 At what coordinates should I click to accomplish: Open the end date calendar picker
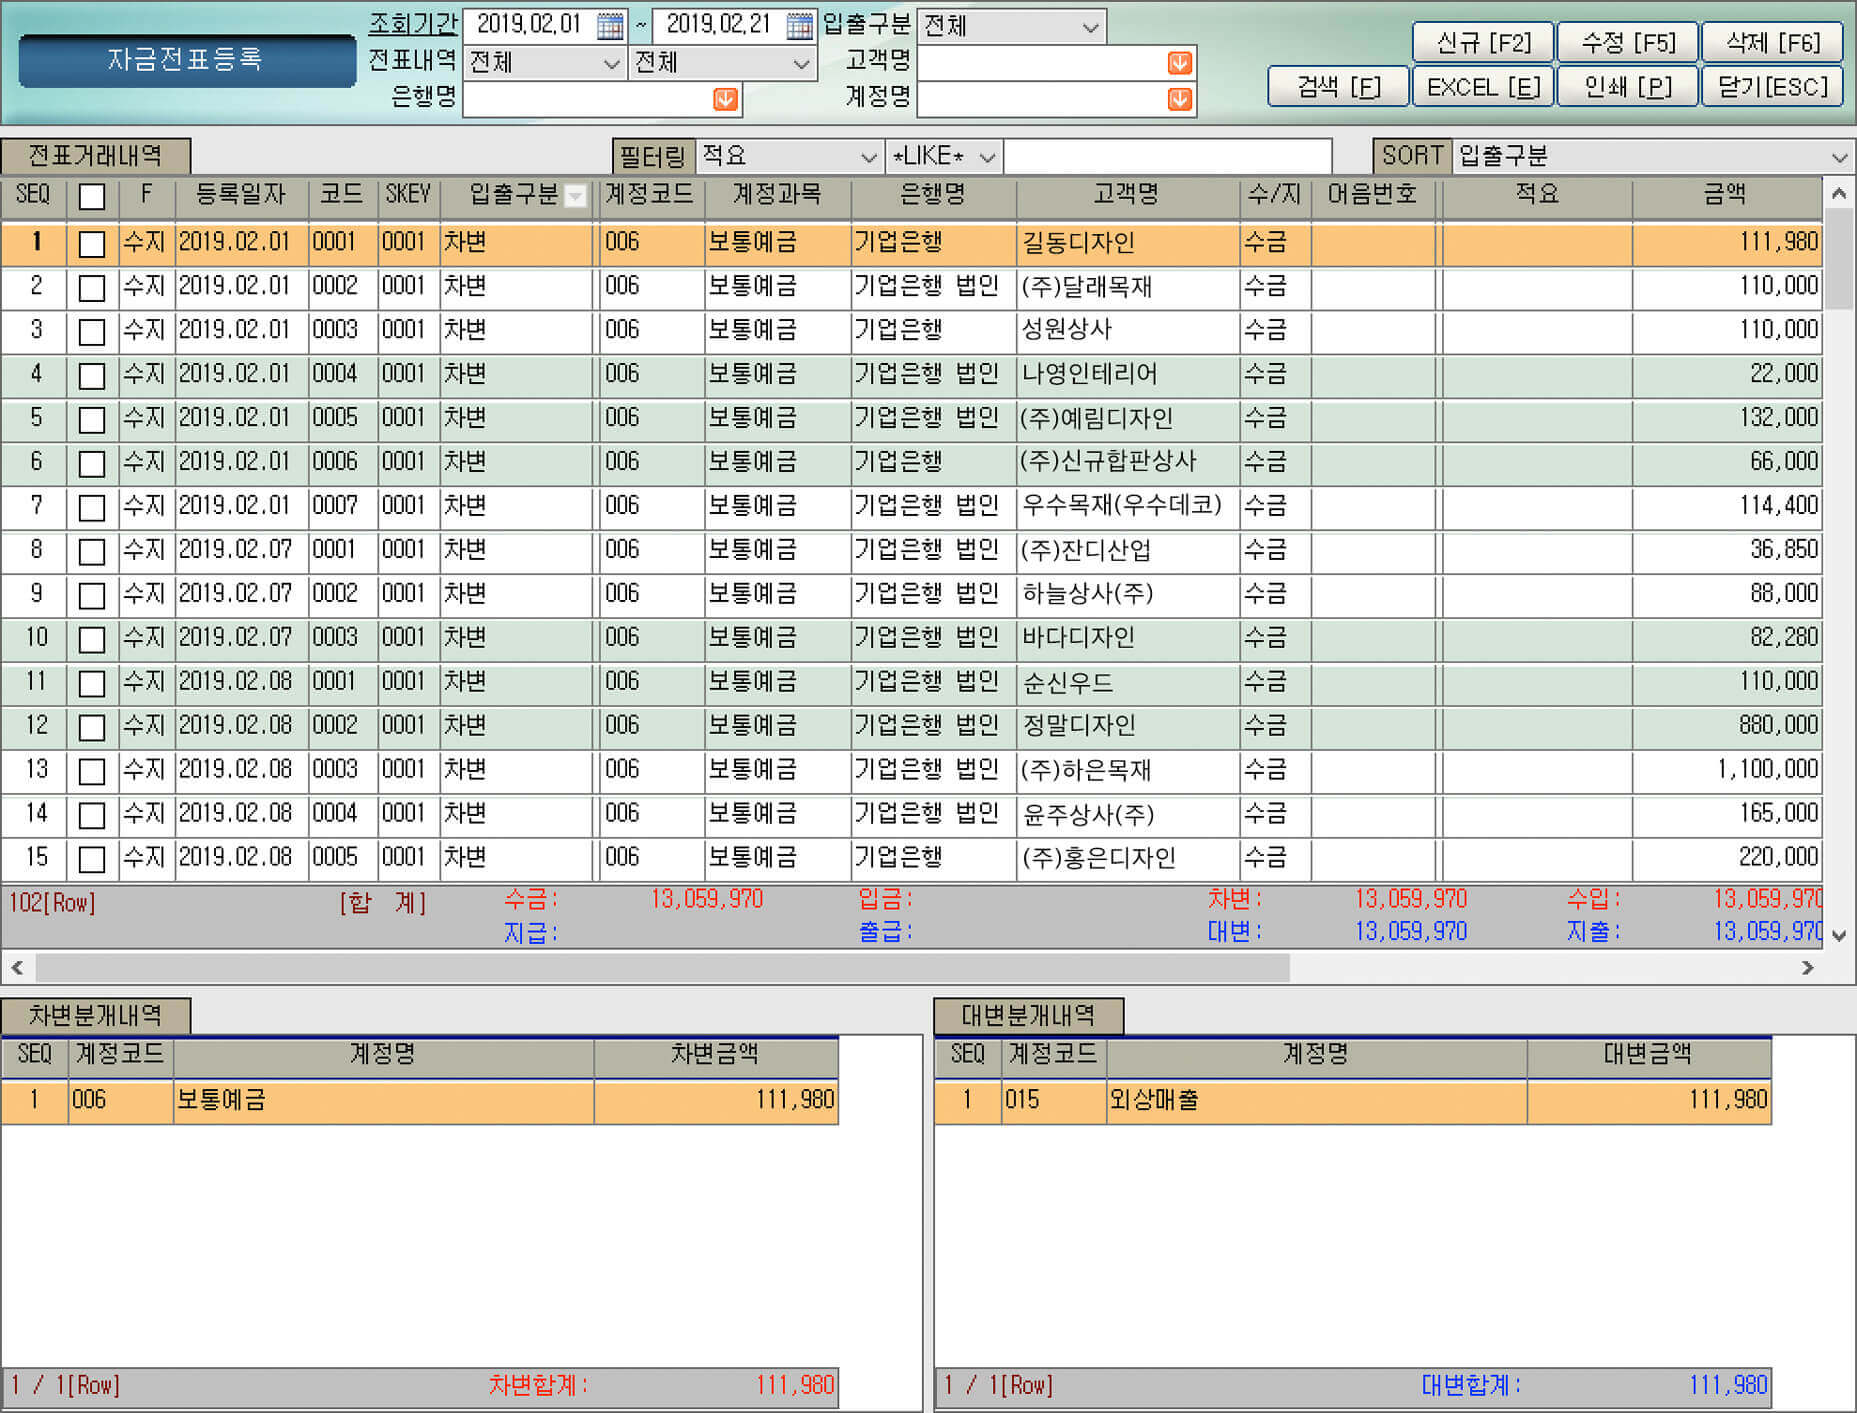[799, 25]
